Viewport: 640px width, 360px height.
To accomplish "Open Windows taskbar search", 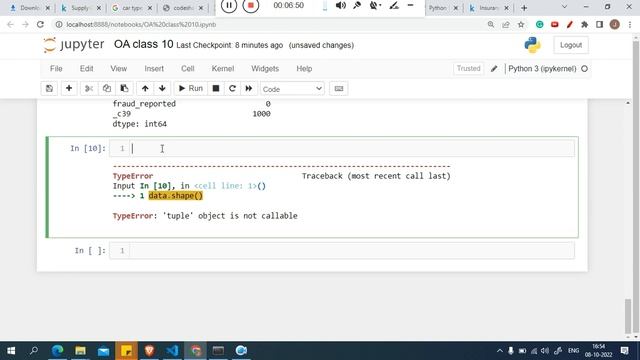I will 34,351.
